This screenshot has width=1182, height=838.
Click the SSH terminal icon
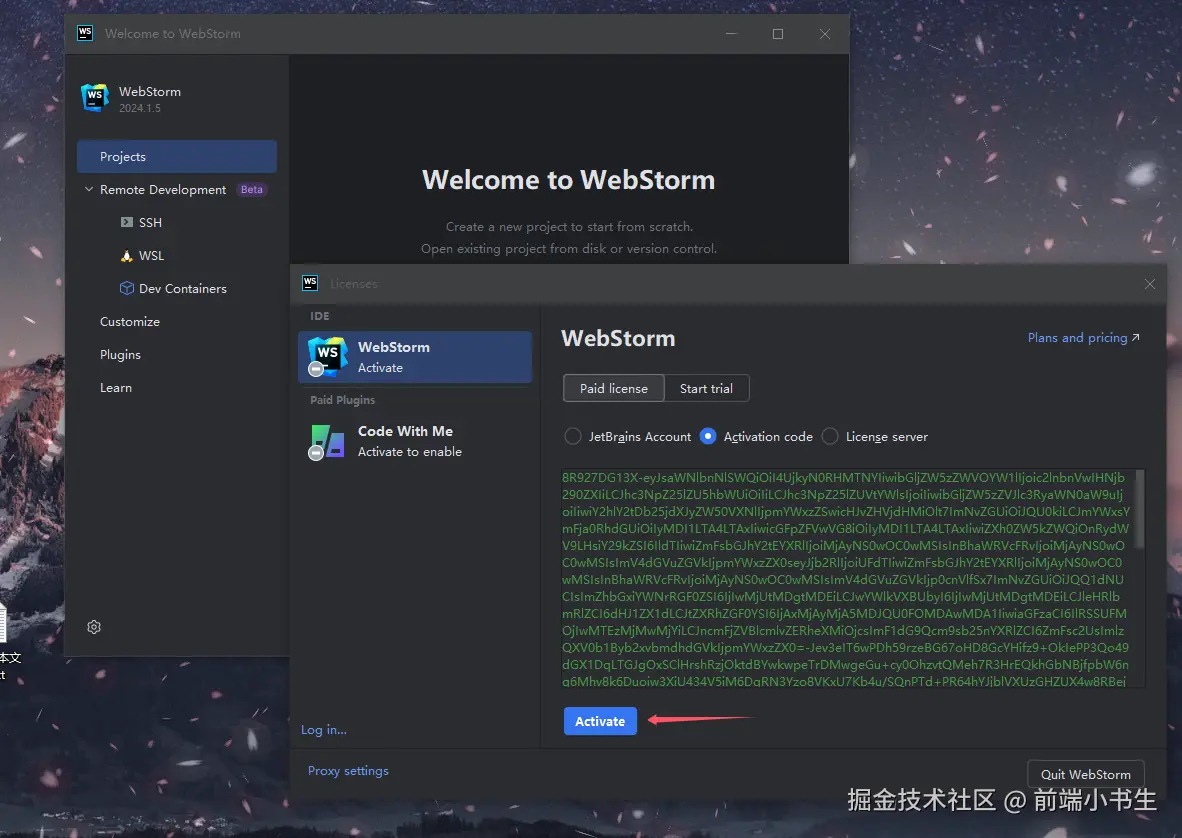pos(127,222)
